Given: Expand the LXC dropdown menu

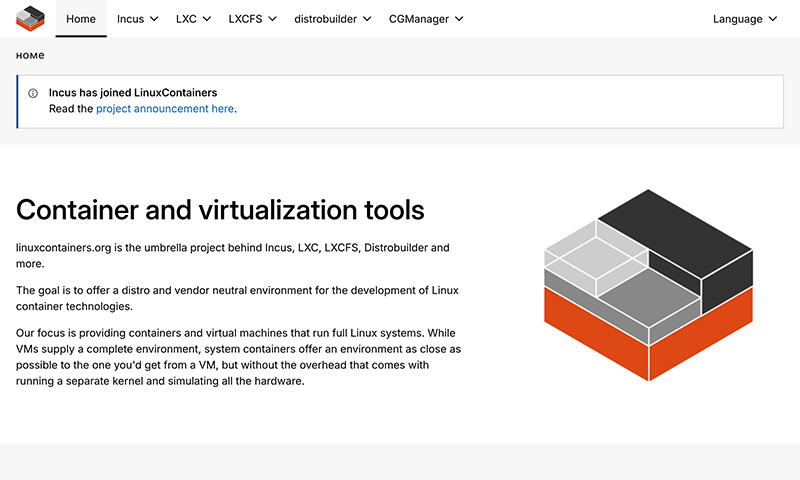Looking at the screenshot, I should (x=193, y=19).
